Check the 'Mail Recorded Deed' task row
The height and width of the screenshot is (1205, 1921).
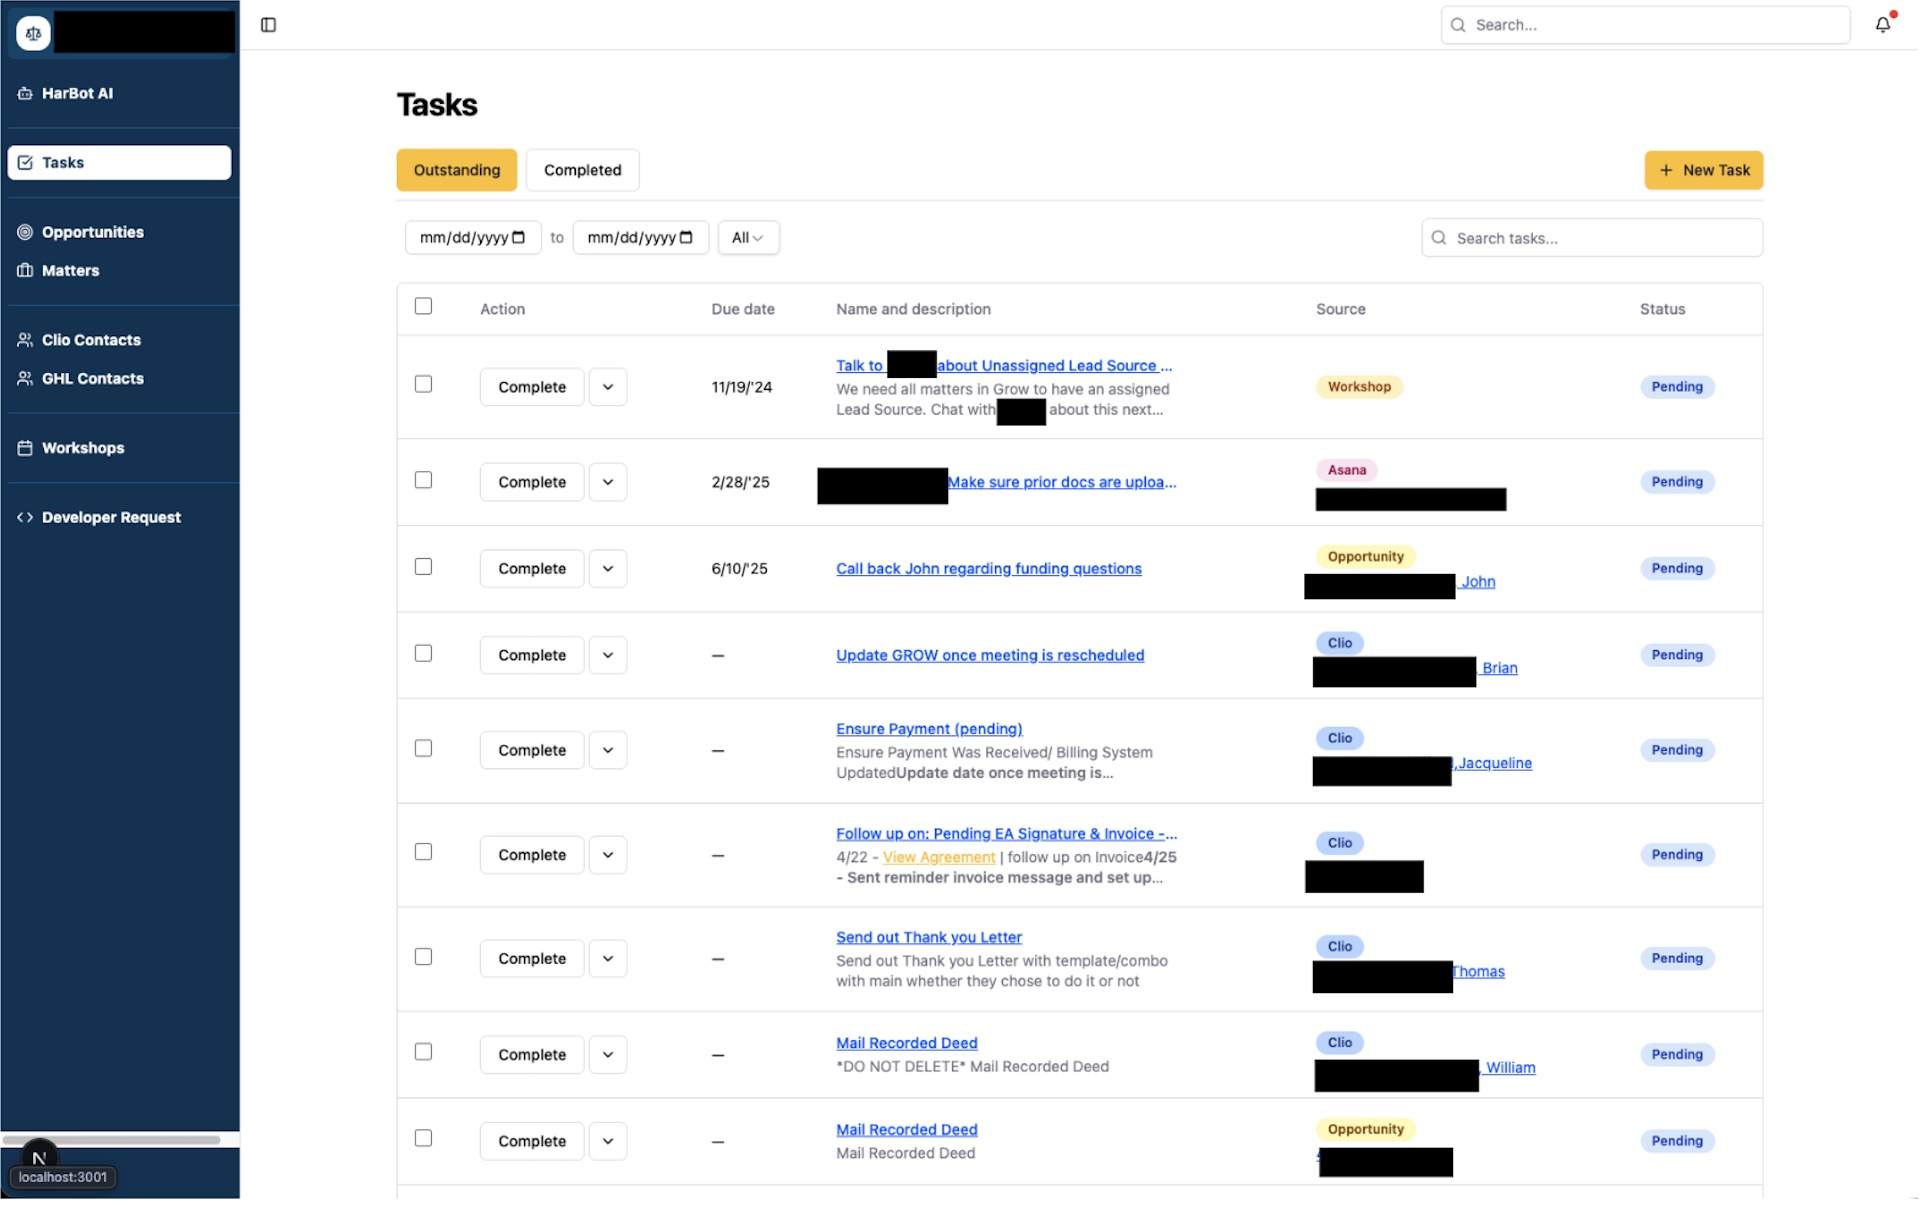point(423,1051)
